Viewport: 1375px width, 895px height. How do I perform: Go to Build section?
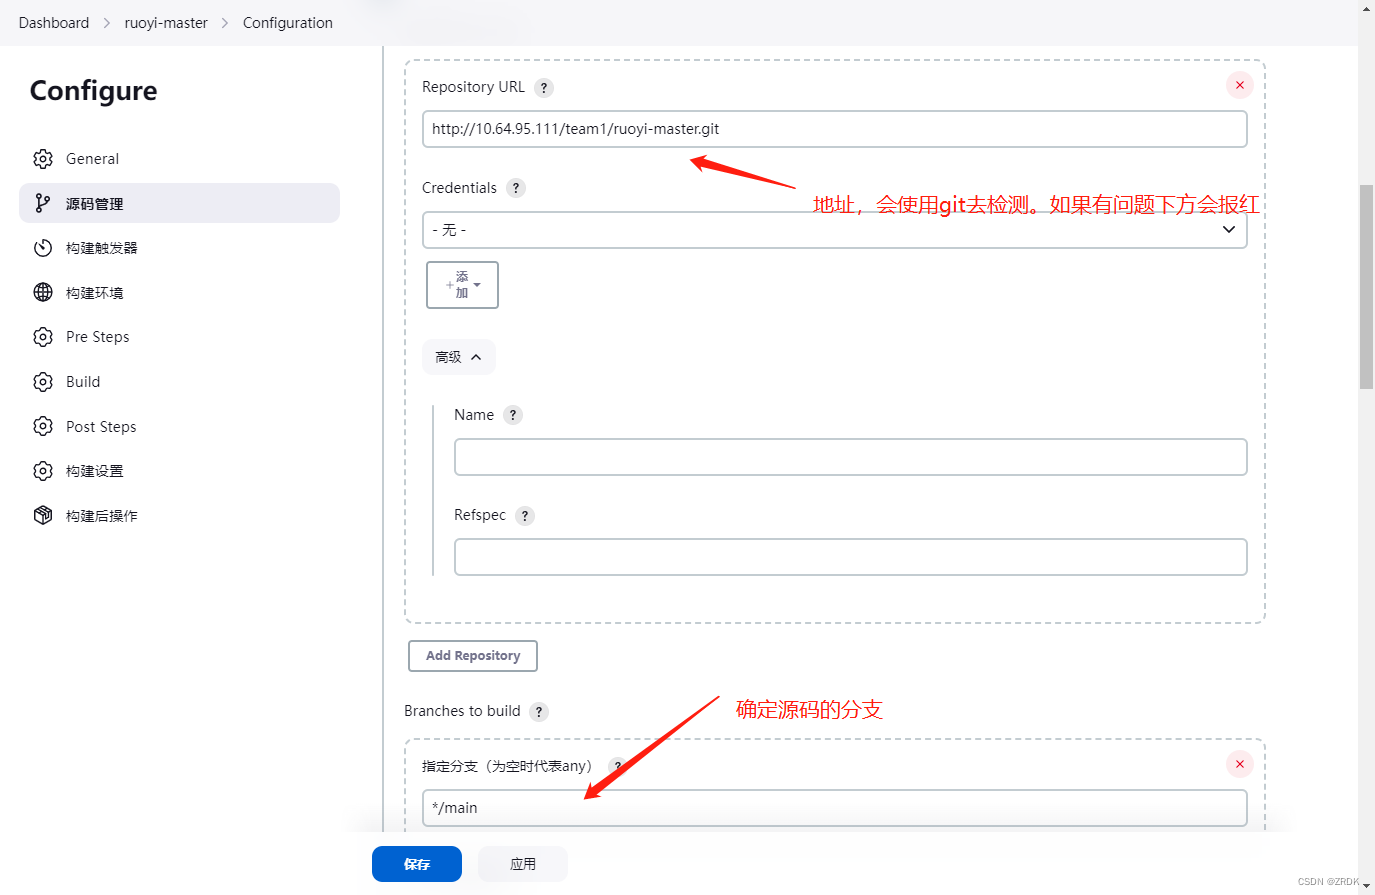coord(180,382)
